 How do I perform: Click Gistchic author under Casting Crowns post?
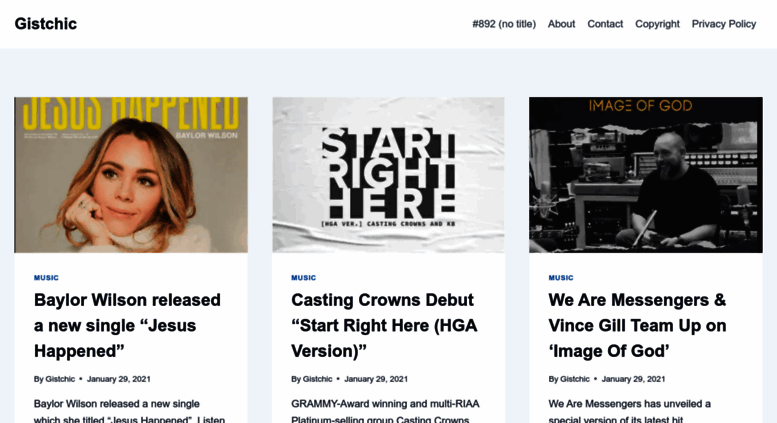pos(317,379)
